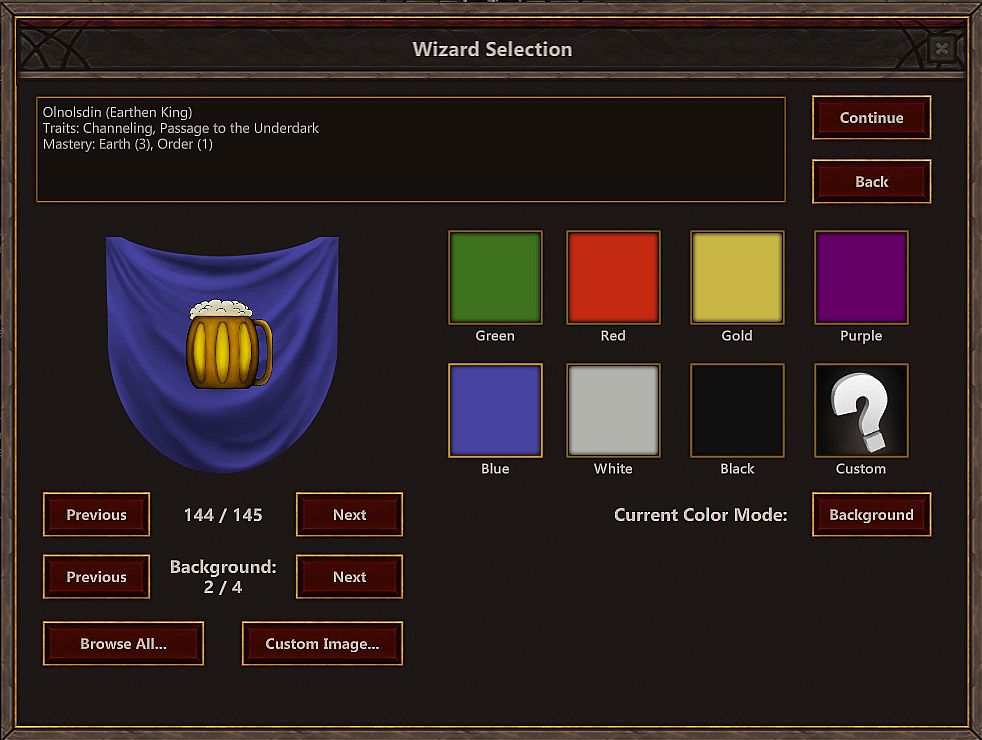Show next emblem next to 144 / 145
The width and height of the screenshot is (982, 740).
(349, 515)
